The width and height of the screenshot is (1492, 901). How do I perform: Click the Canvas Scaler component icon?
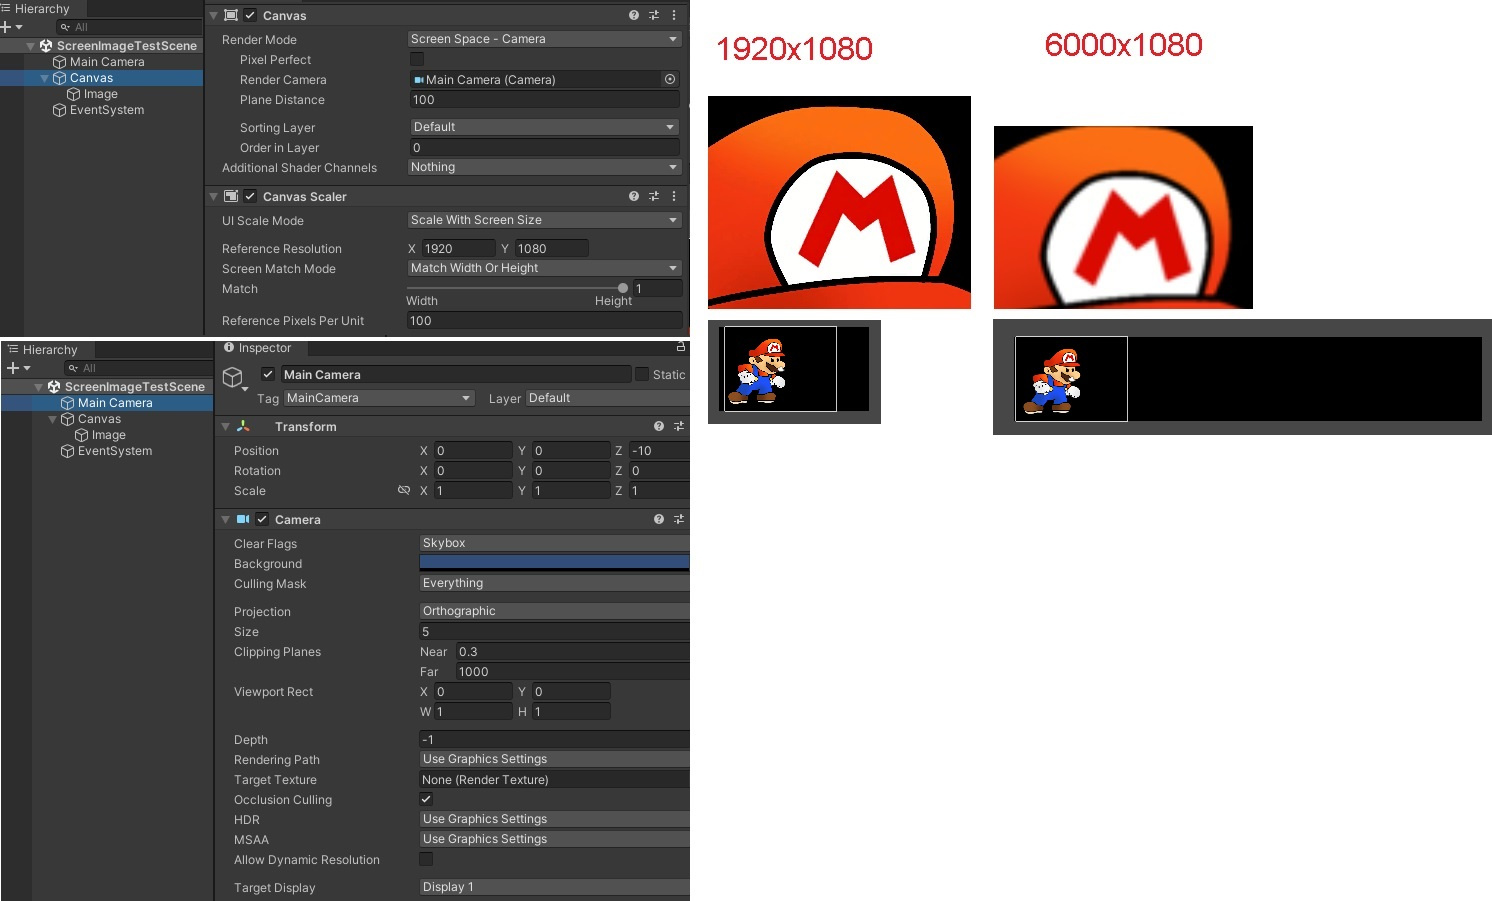pos(231,196)
